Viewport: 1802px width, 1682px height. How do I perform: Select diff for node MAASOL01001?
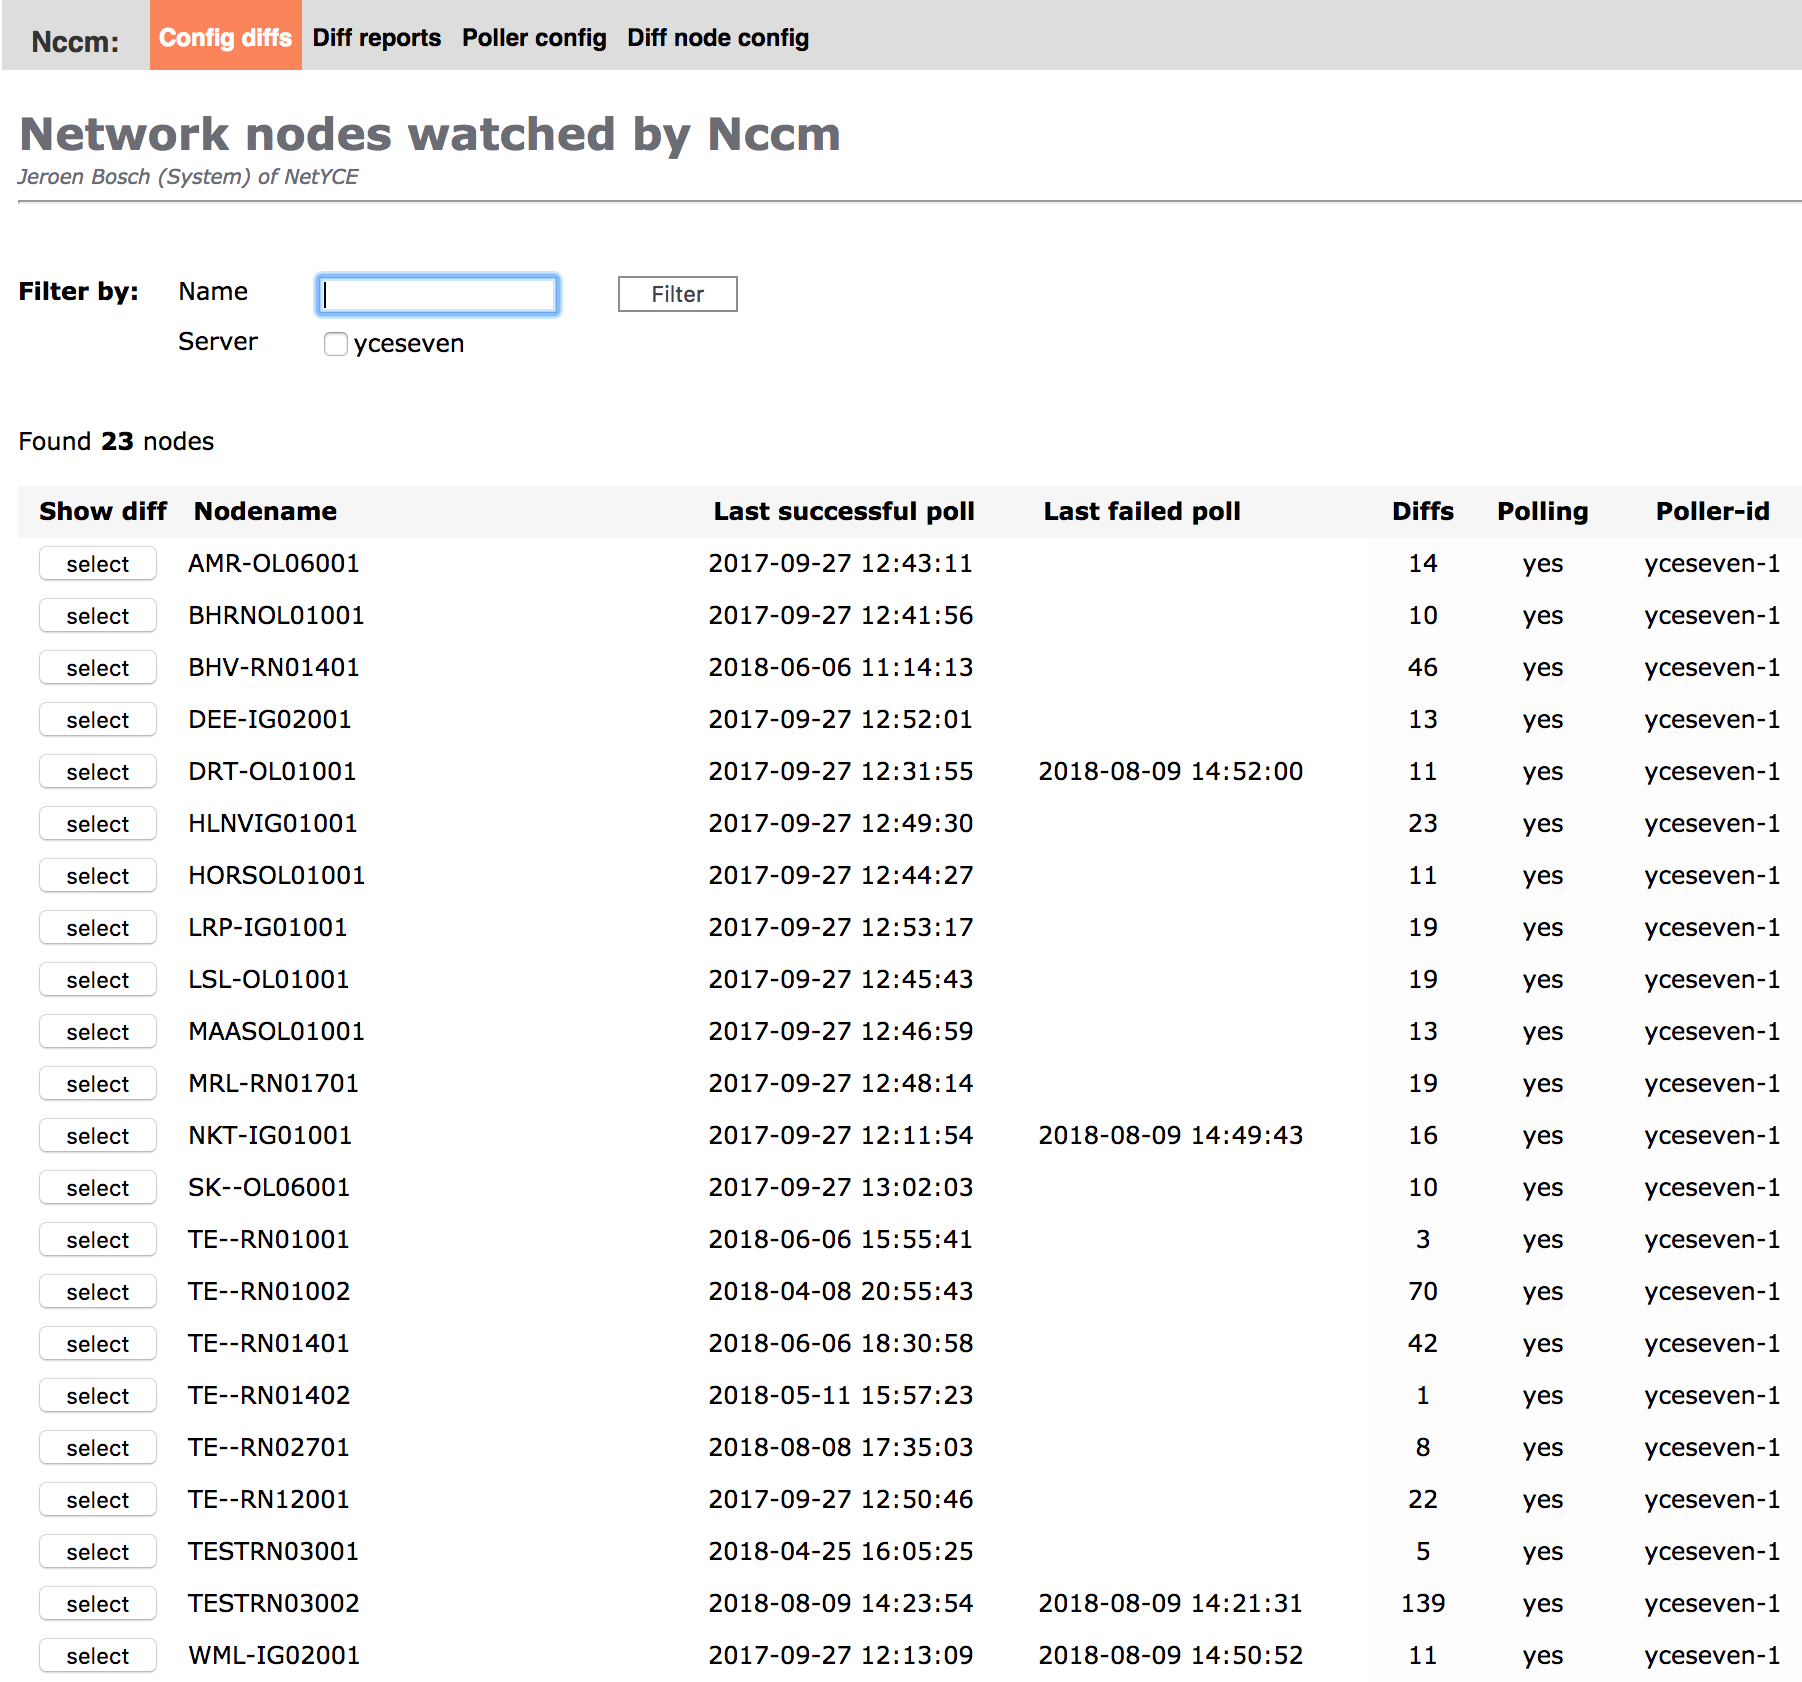98,1032
